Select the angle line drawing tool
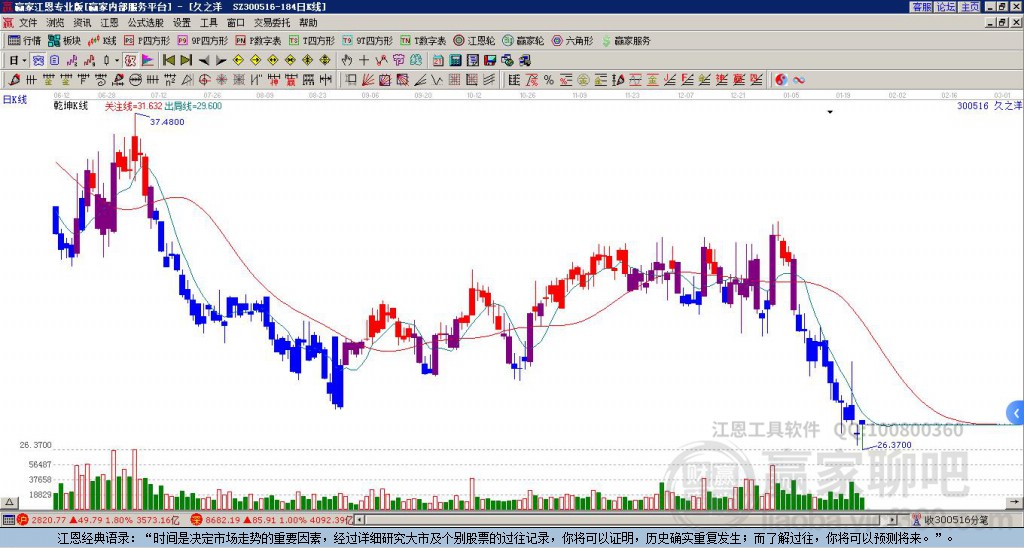The width and height of the screenshot is (1024, 548). 419,80
